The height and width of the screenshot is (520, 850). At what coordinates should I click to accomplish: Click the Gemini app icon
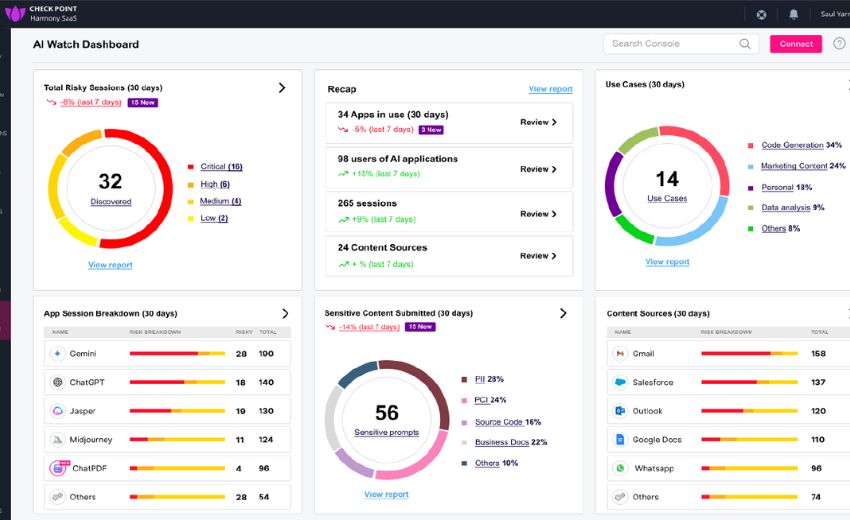57,354
